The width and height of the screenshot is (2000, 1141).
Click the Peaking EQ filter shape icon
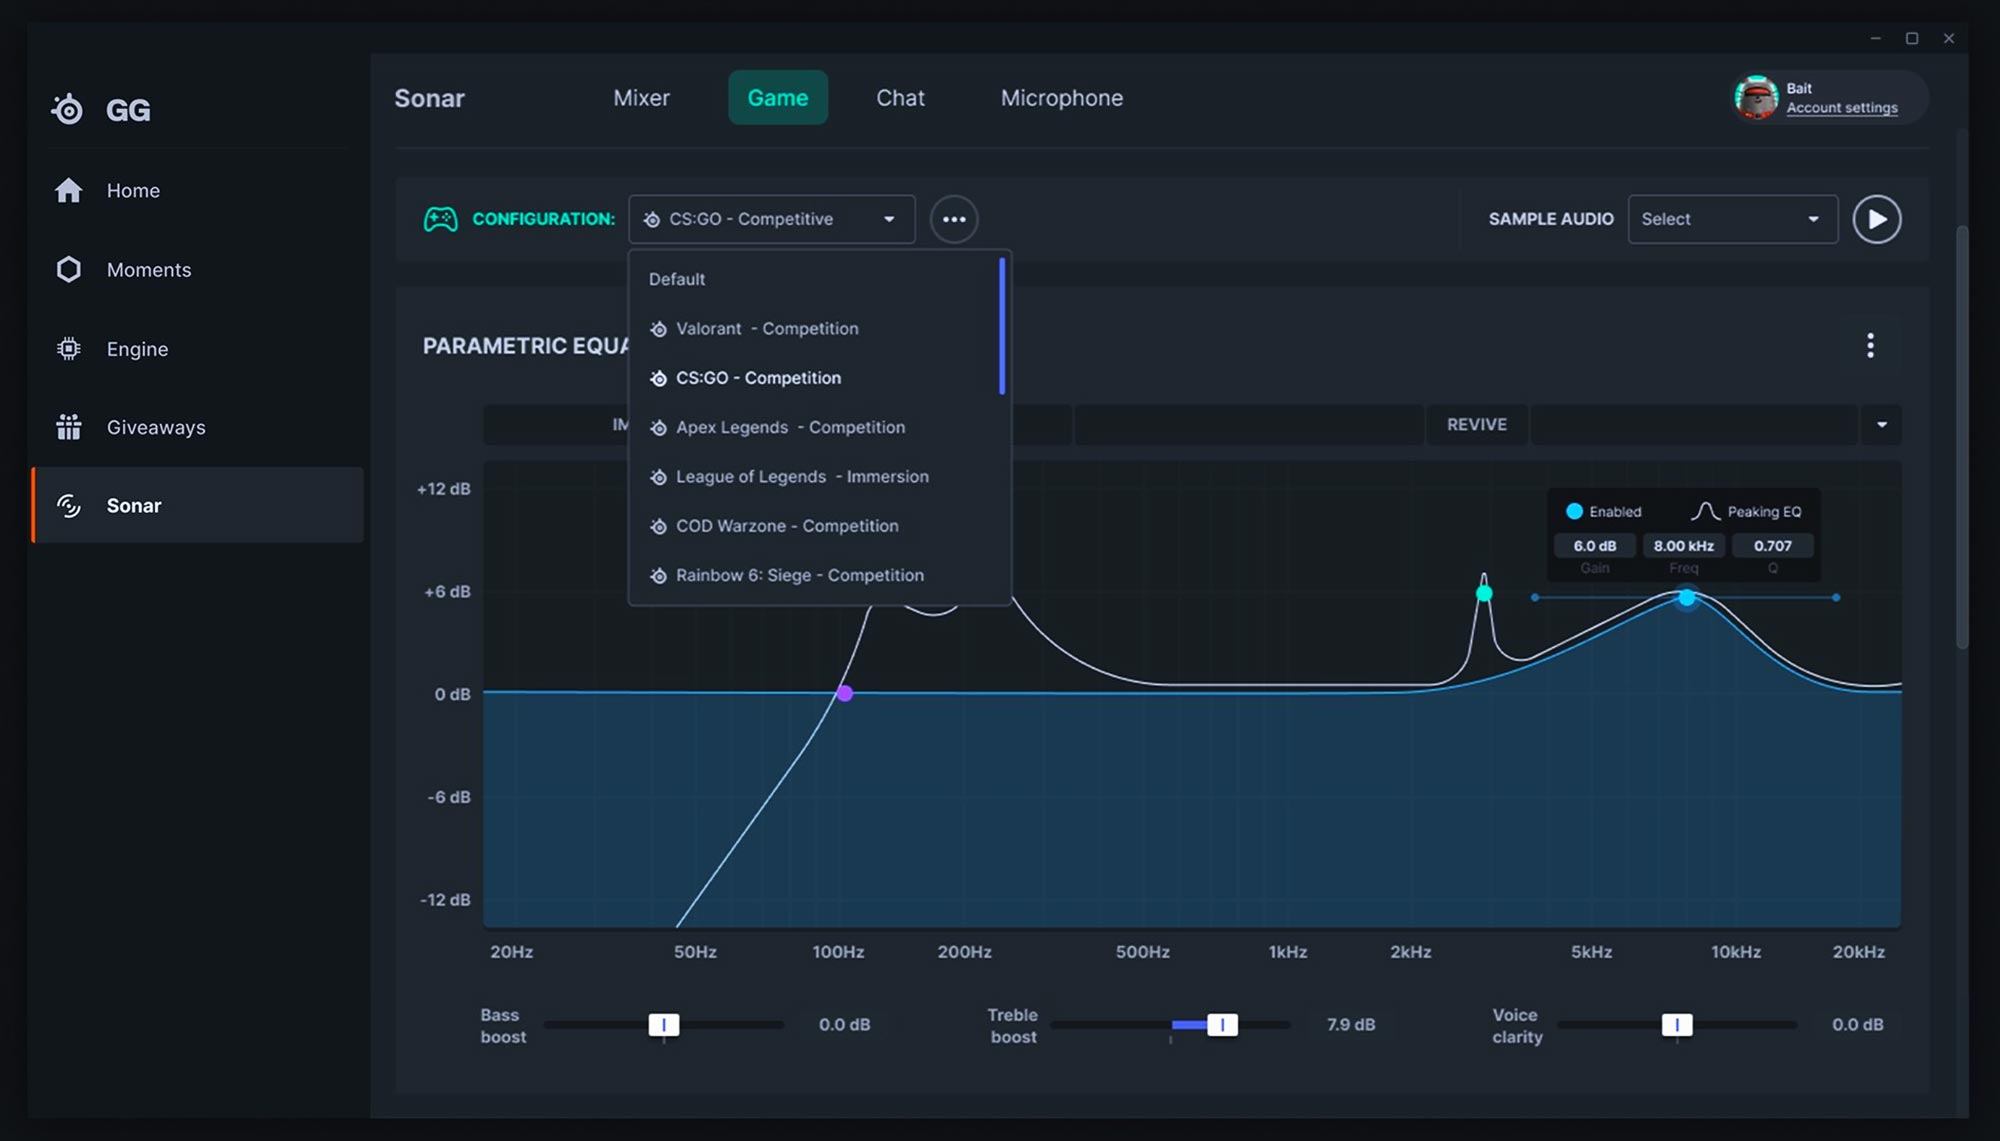[1705, 511]
